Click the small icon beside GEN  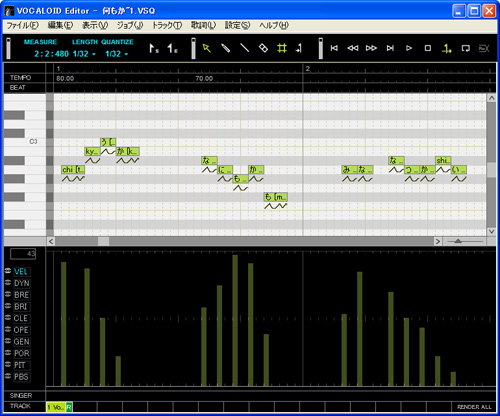coord(8,341)
